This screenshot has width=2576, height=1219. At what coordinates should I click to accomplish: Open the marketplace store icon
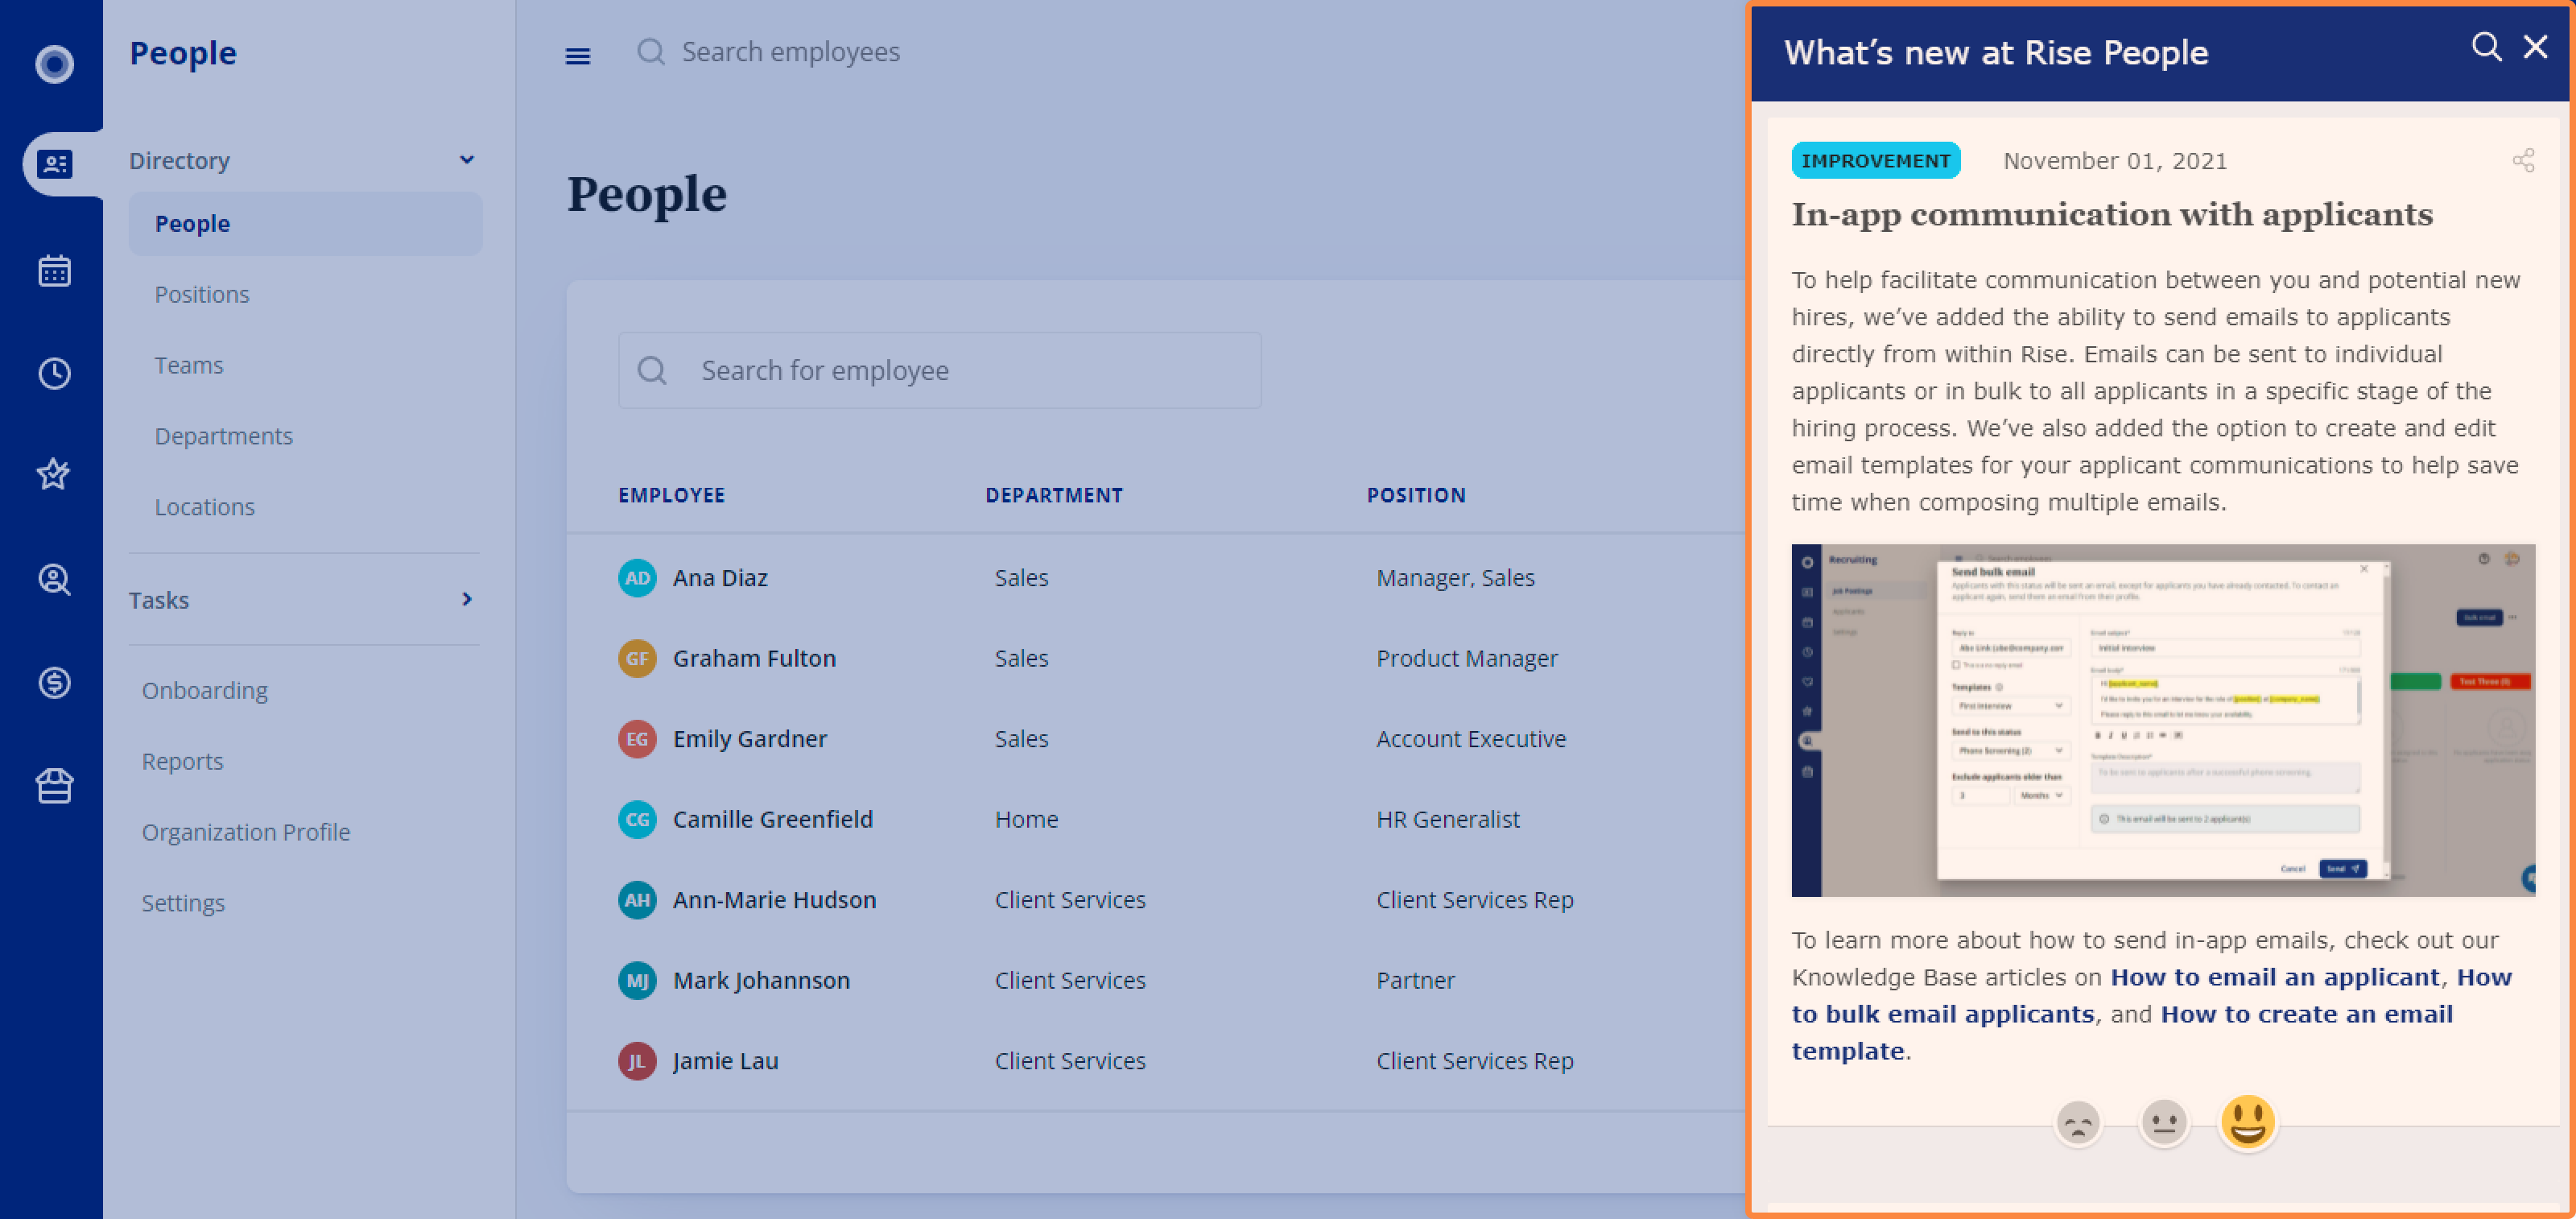(54, 786)
